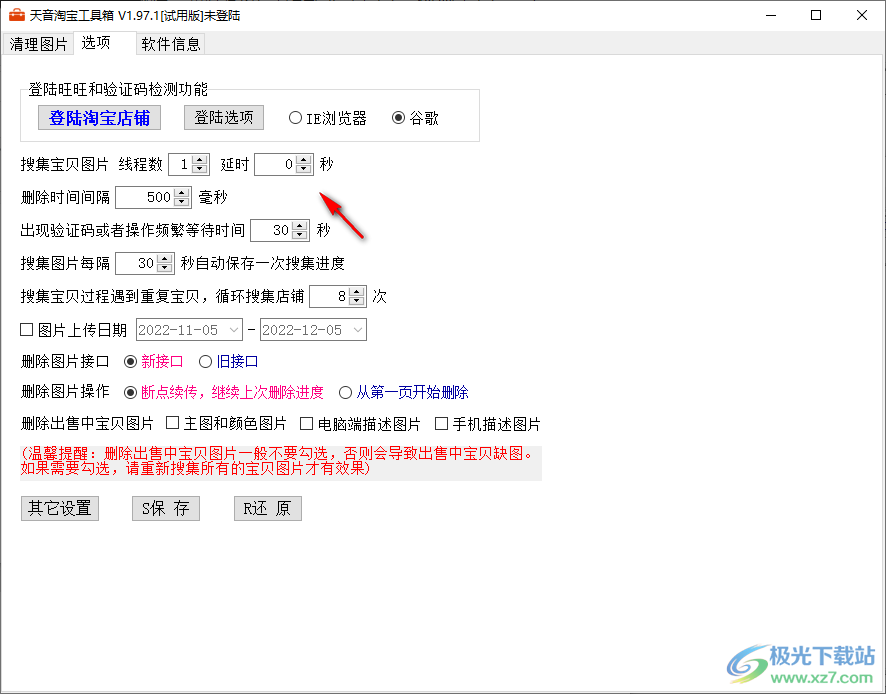Click the red 温馨提醒 warning text
The height and width of the screenshot is (694, 886).
(x=280, y=461)
